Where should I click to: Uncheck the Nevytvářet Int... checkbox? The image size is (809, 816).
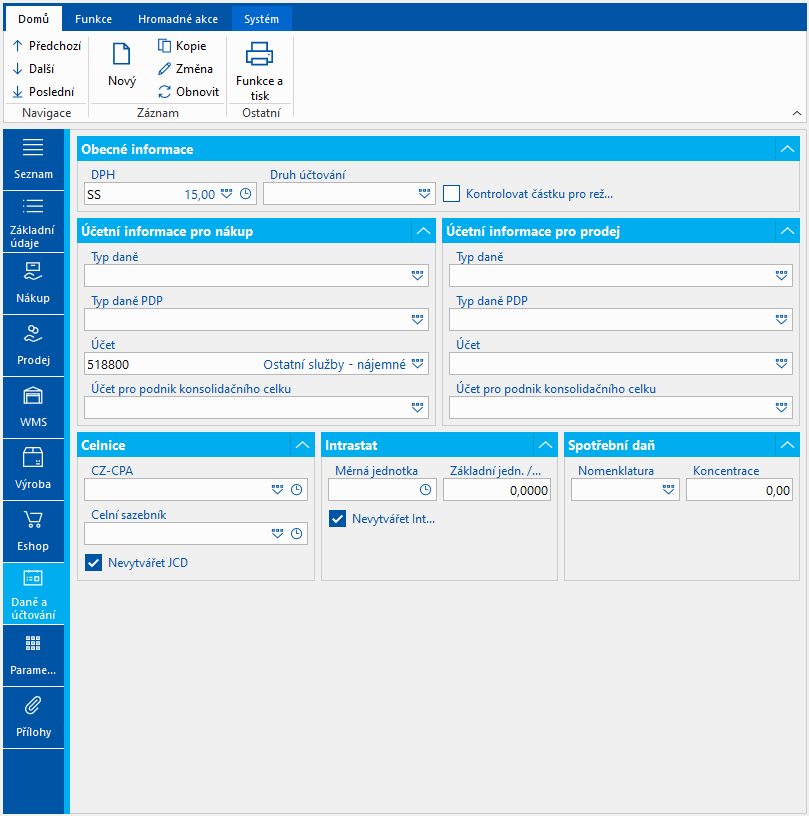338,519
